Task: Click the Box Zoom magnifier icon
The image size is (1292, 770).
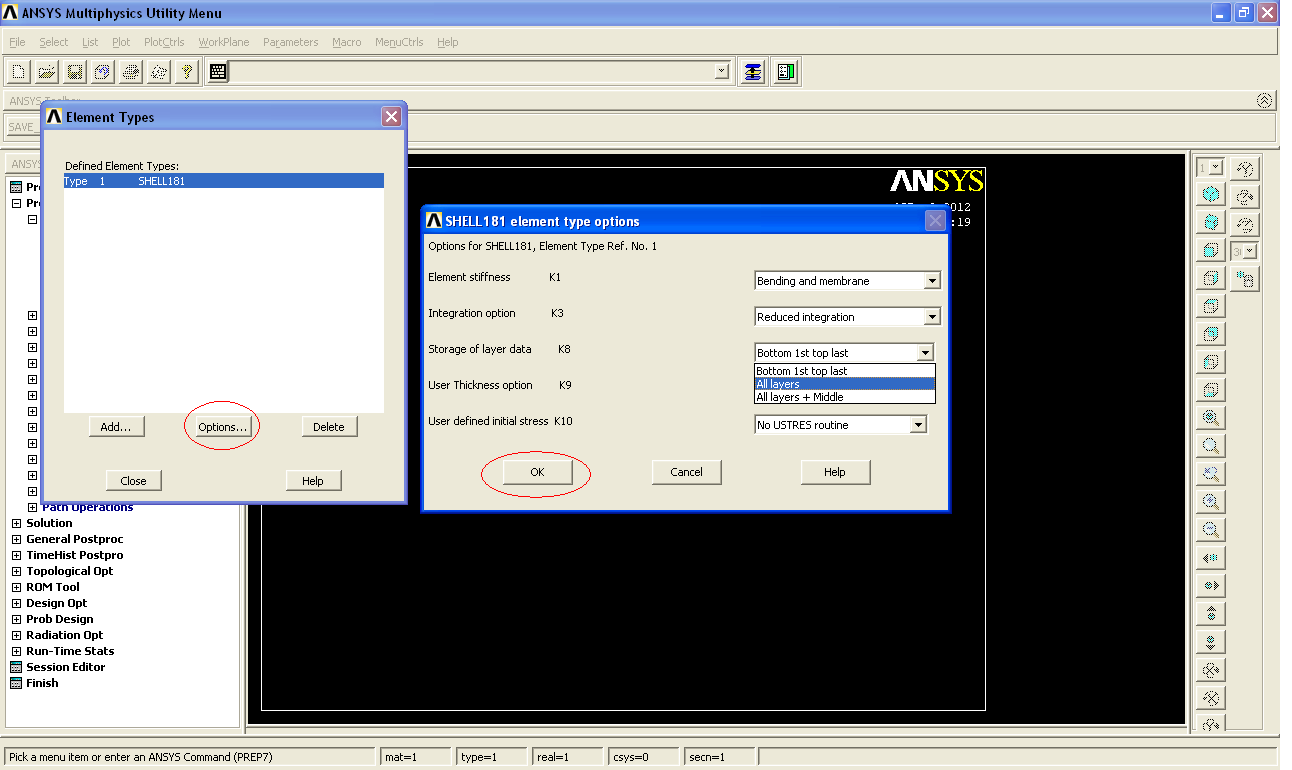Action: point(1211,447)
